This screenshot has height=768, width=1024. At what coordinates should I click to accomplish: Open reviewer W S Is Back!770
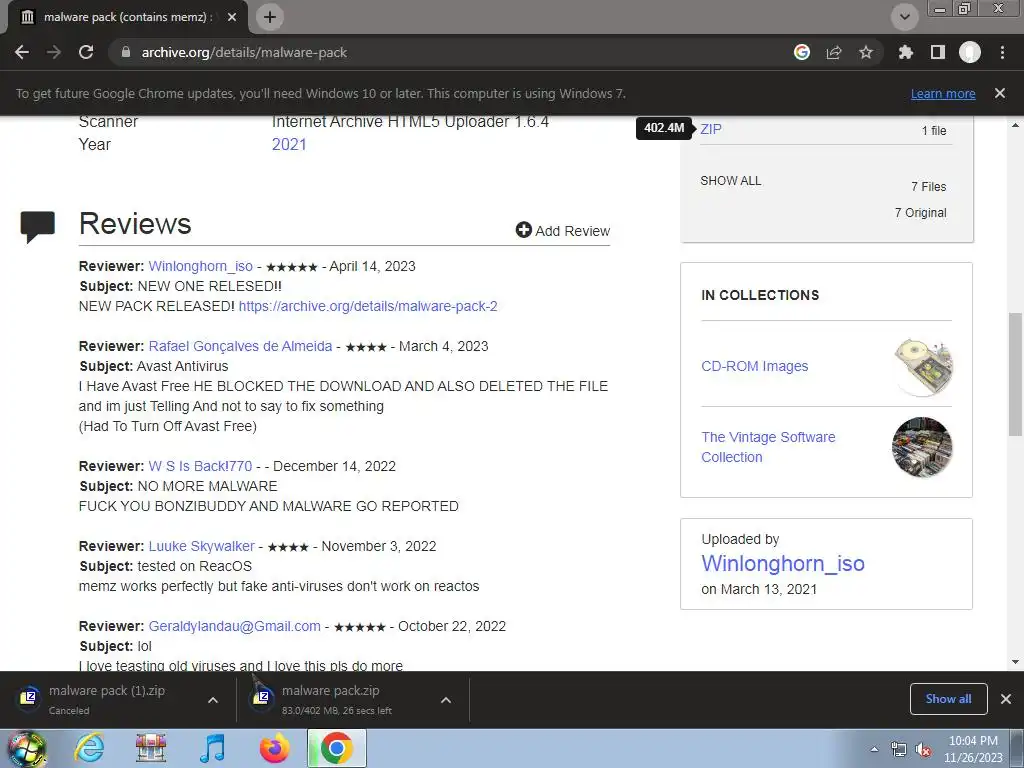200,466
